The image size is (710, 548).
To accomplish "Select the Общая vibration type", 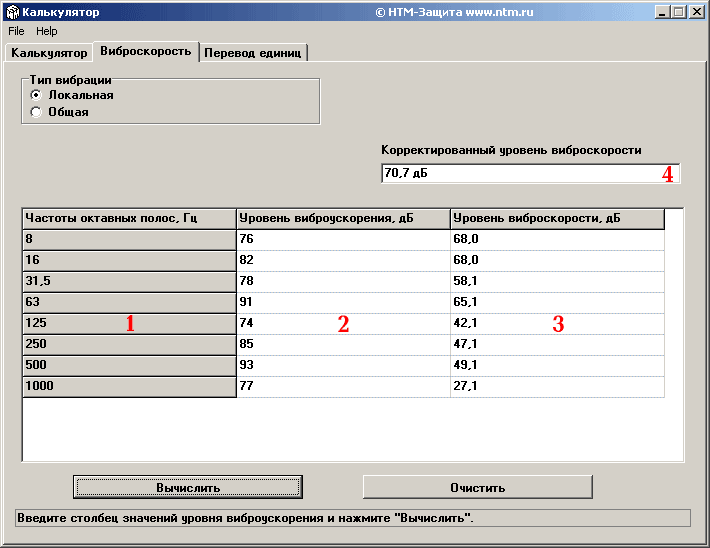I will pyautogui.click(x=59, y=112).
